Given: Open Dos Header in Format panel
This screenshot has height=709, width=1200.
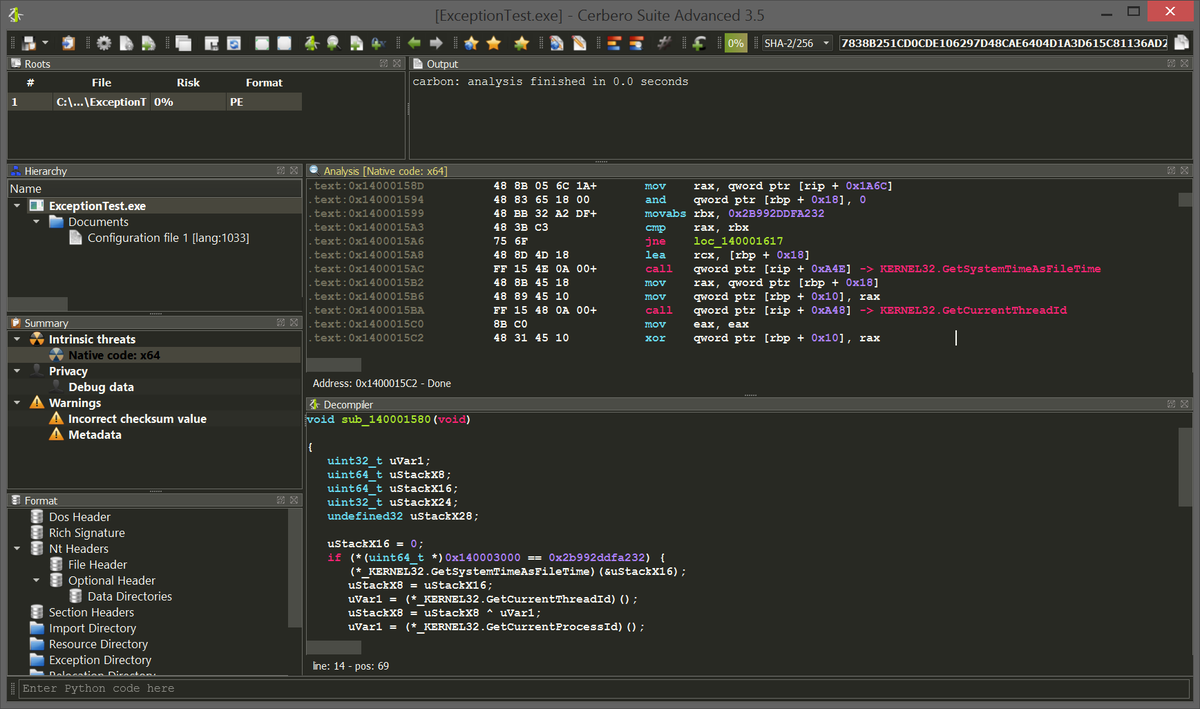Looking at the screenshot, I should click(x=80, y=517).
